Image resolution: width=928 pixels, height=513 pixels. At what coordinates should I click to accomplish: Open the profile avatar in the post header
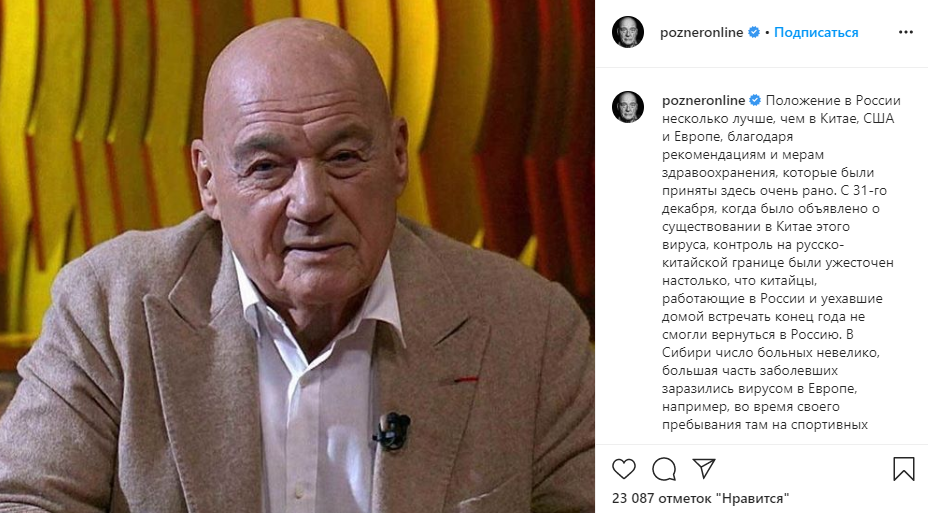coord(628,32)
